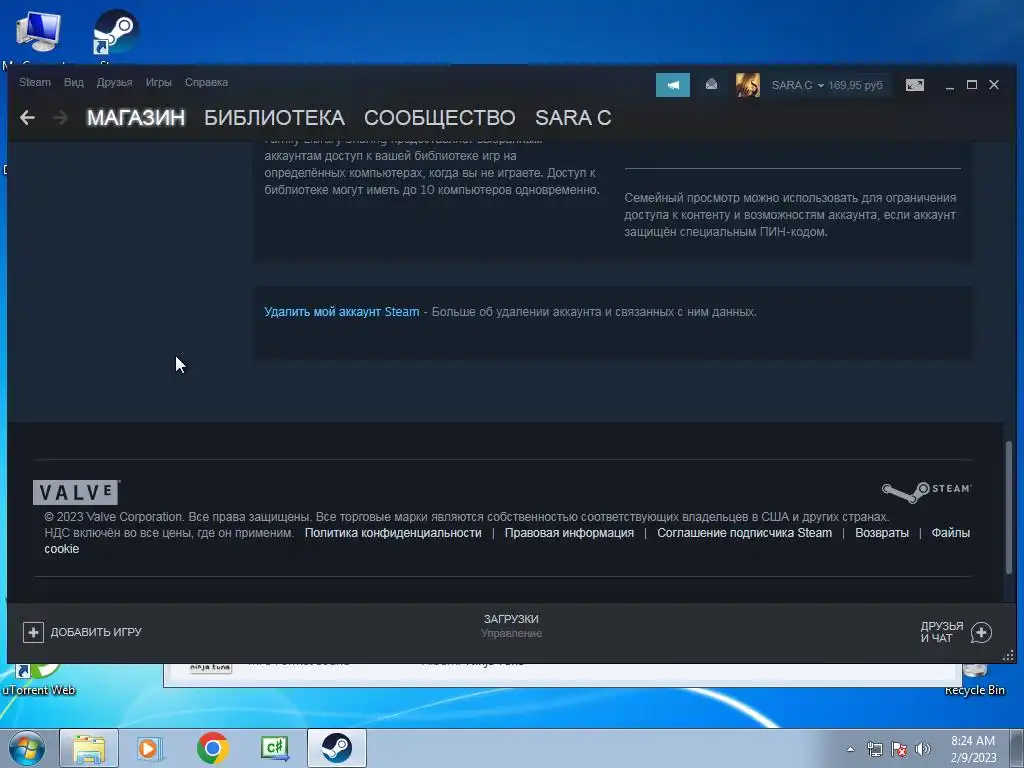Click the page vertical scrollbar thumb
The height and width of the screenshot is (768, 1024).
[x=1009, y=506]
